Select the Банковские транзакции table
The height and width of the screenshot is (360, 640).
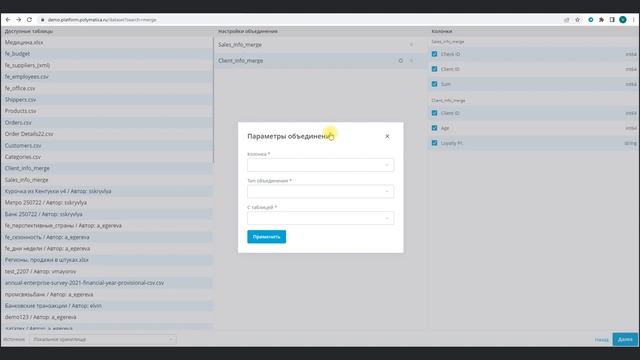pos(107,306)
